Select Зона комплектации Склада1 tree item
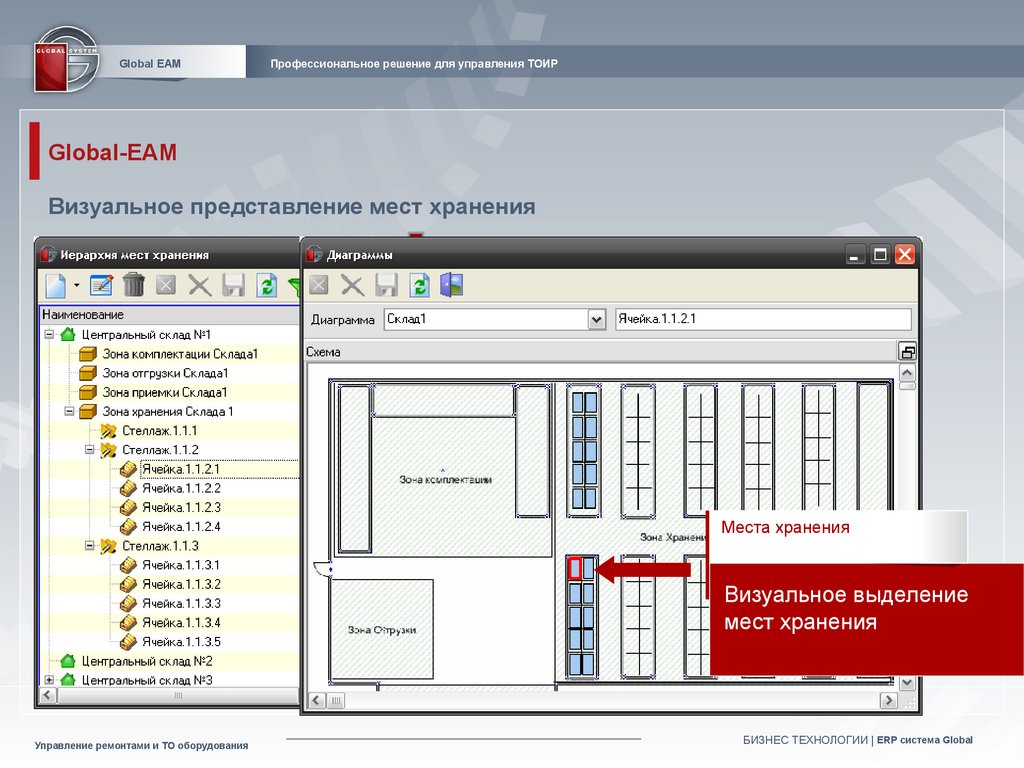 pyautogui.click(x=180, y=354)
